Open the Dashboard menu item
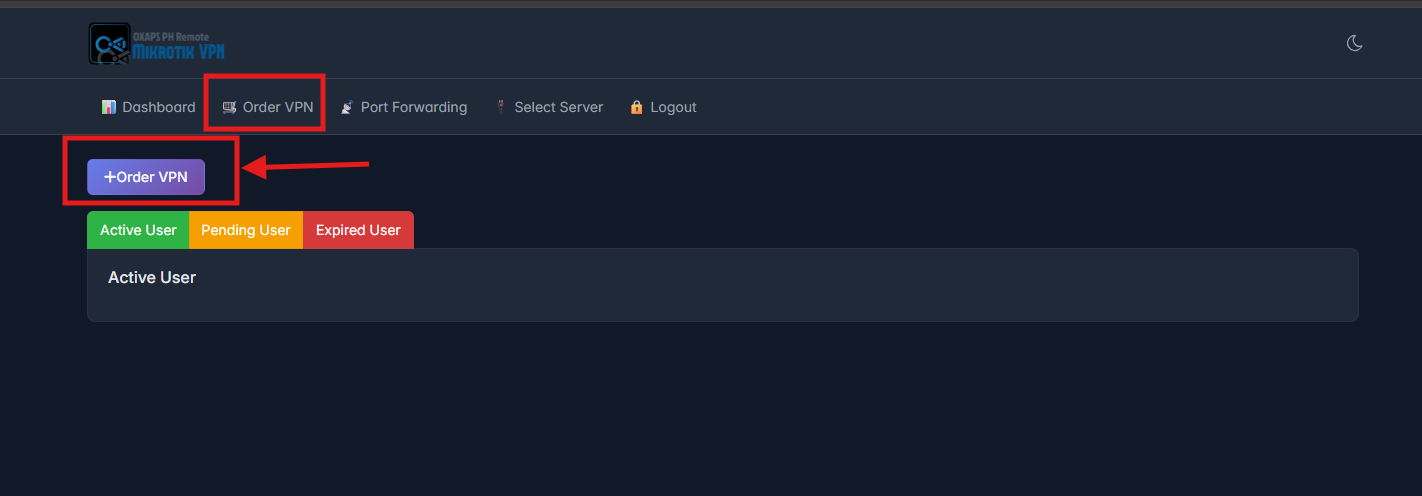 tap(149, 107)
